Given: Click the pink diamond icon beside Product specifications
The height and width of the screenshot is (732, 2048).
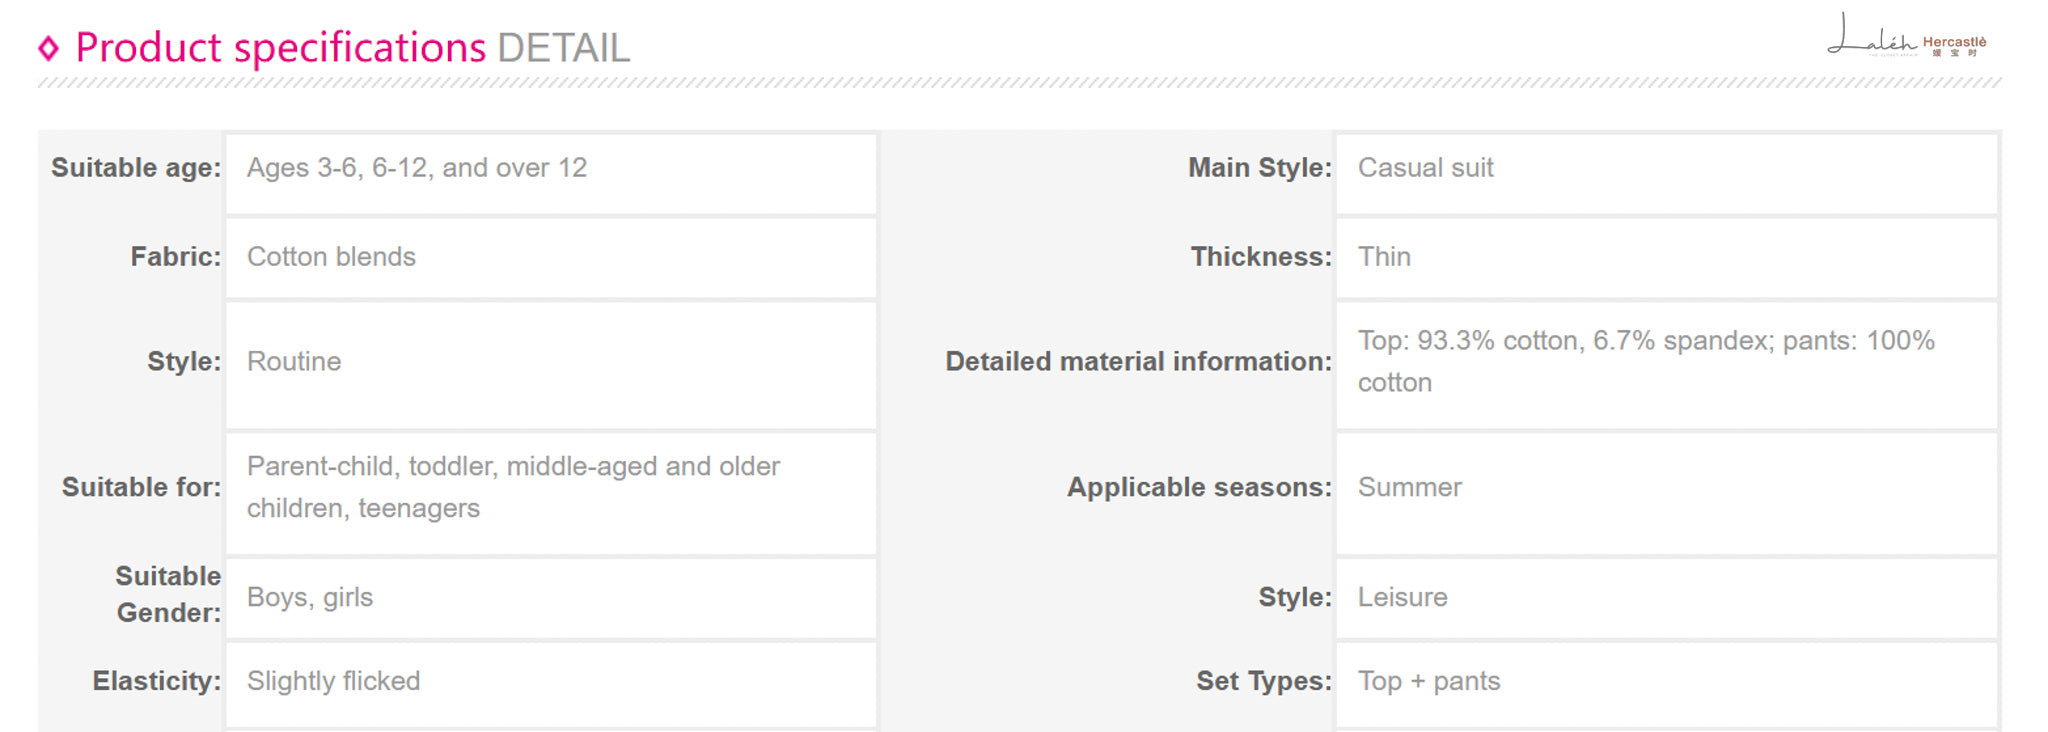Looking at the screenshot, I should [x=48, y=48].
